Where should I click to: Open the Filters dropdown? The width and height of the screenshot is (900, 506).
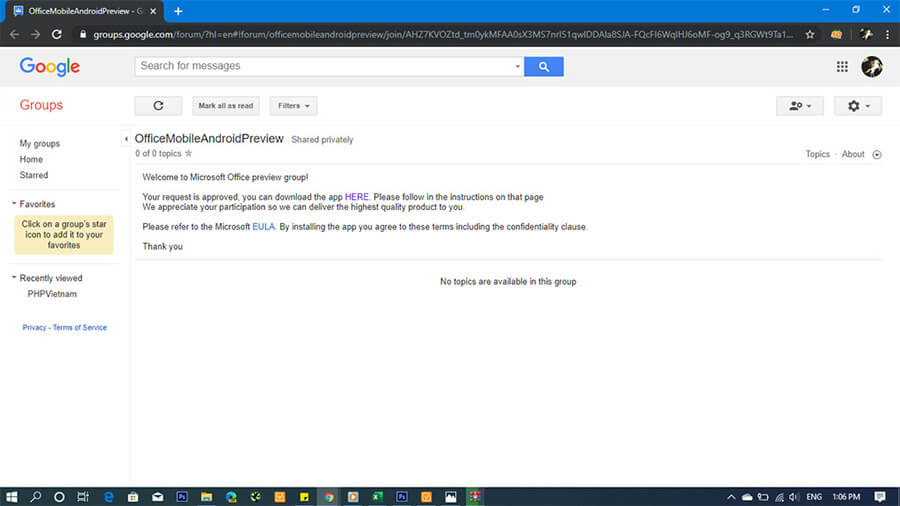293,105
